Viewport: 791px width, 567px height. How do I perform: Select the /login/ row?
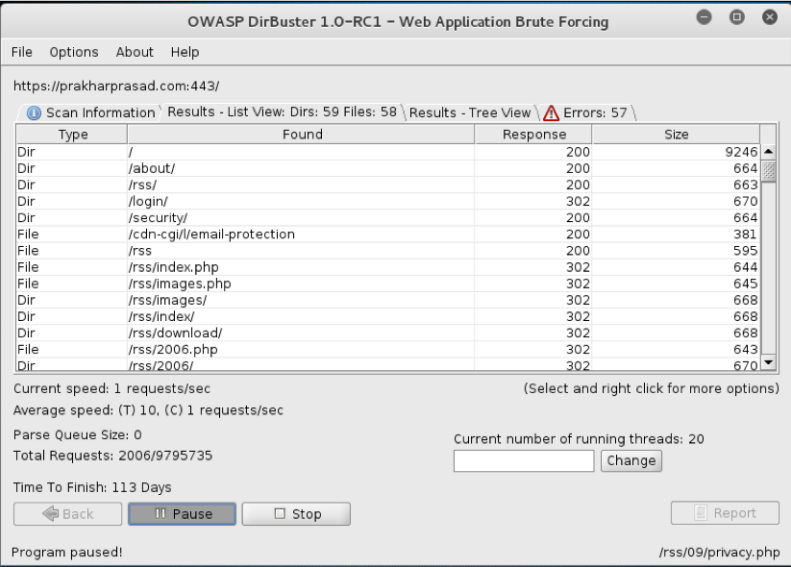(387, 201)
